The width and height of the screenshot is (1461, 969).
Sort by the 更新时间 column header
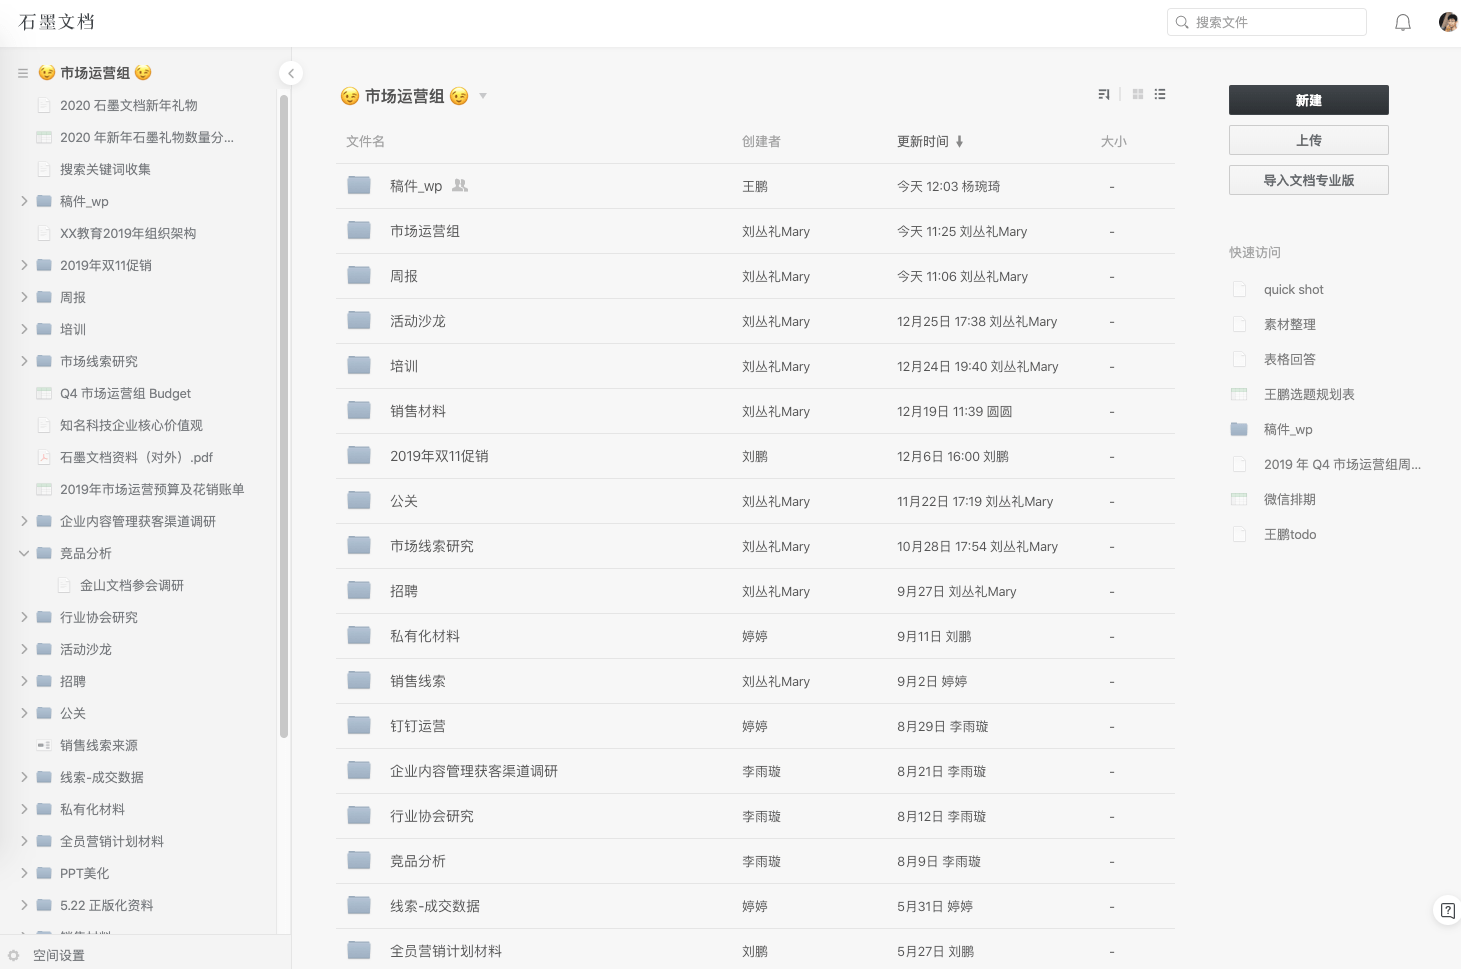coord(923,141)
